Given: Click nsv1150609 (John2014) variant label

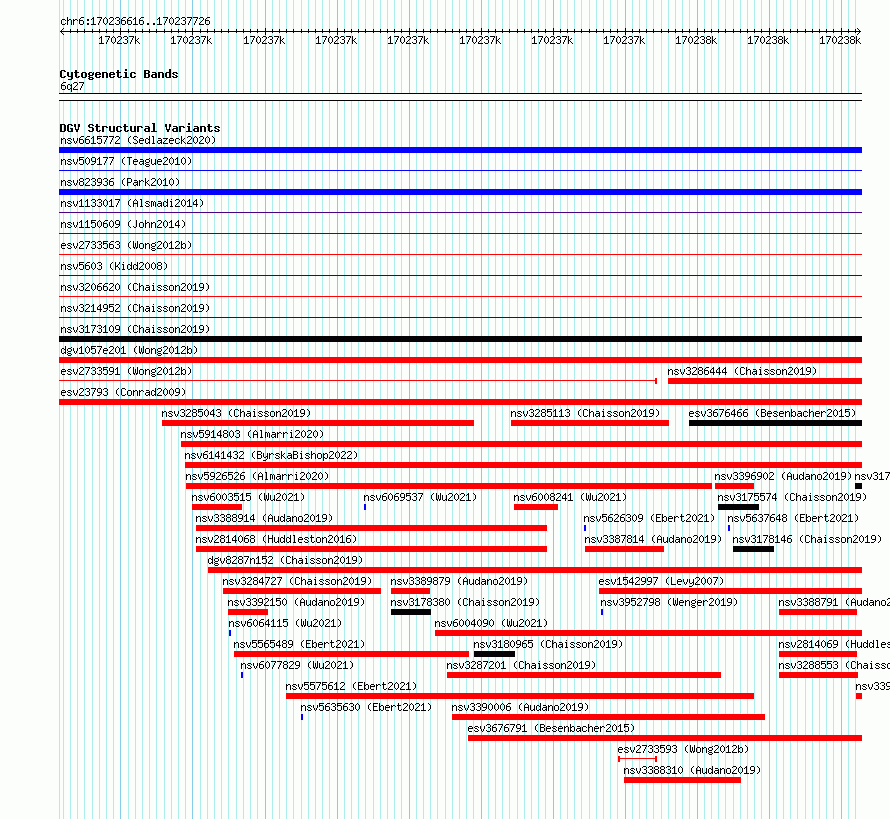Looking at the screenshot, I should (x=123, y=224).
